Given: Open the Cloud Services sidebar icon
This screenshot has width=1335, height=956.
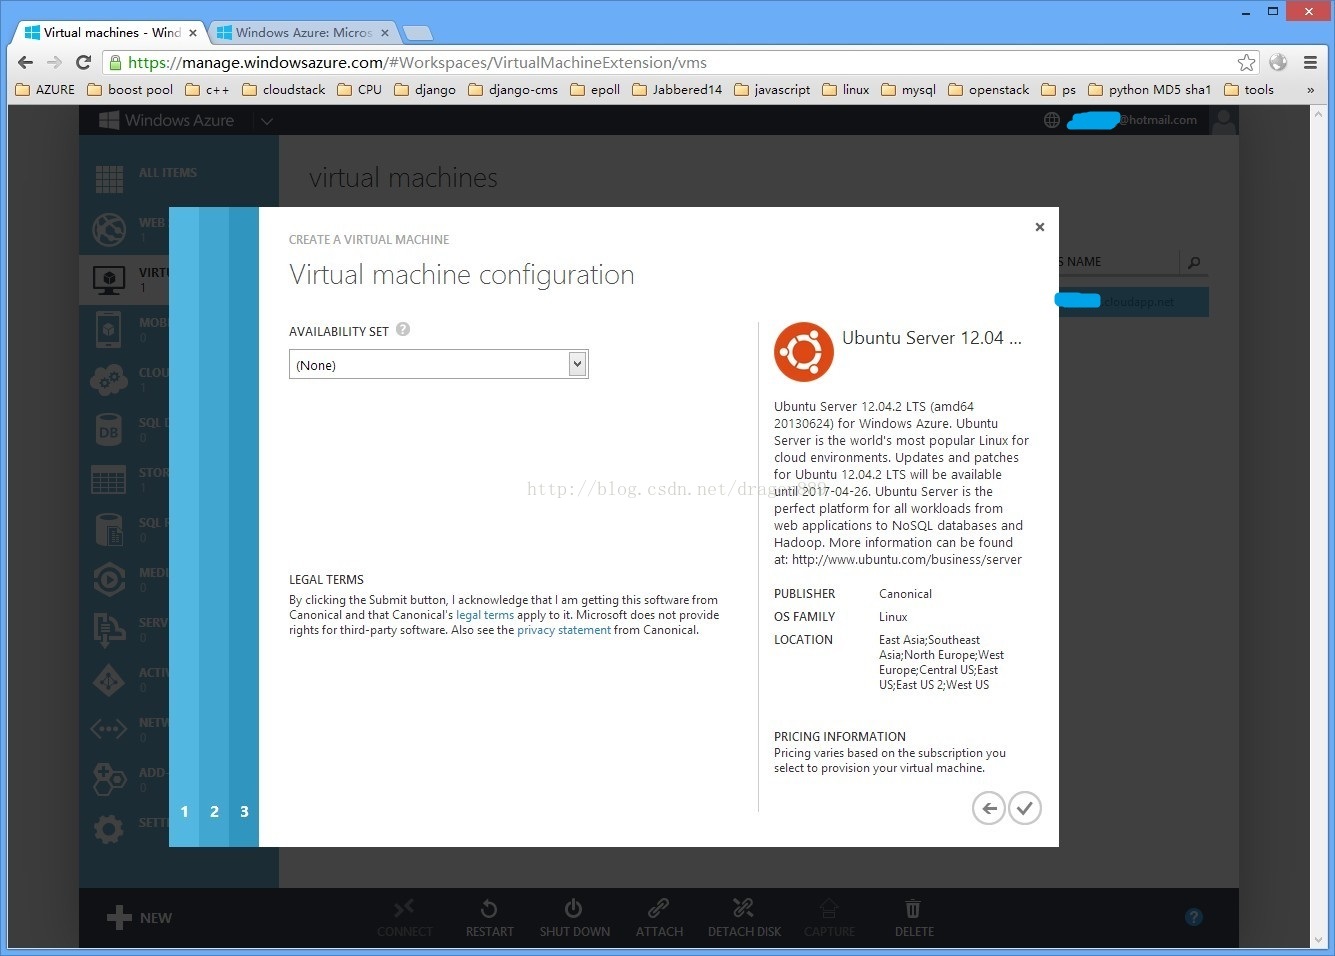Looking at the screenshot, I should [x=109, y=379].
